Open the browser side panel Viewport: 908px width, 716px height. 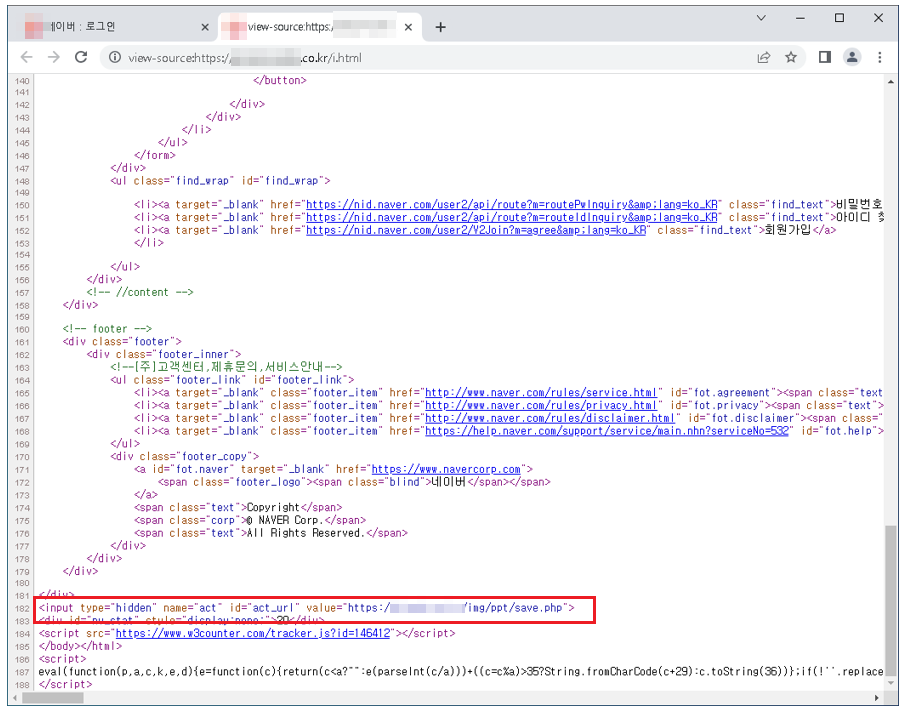point(825,57)
